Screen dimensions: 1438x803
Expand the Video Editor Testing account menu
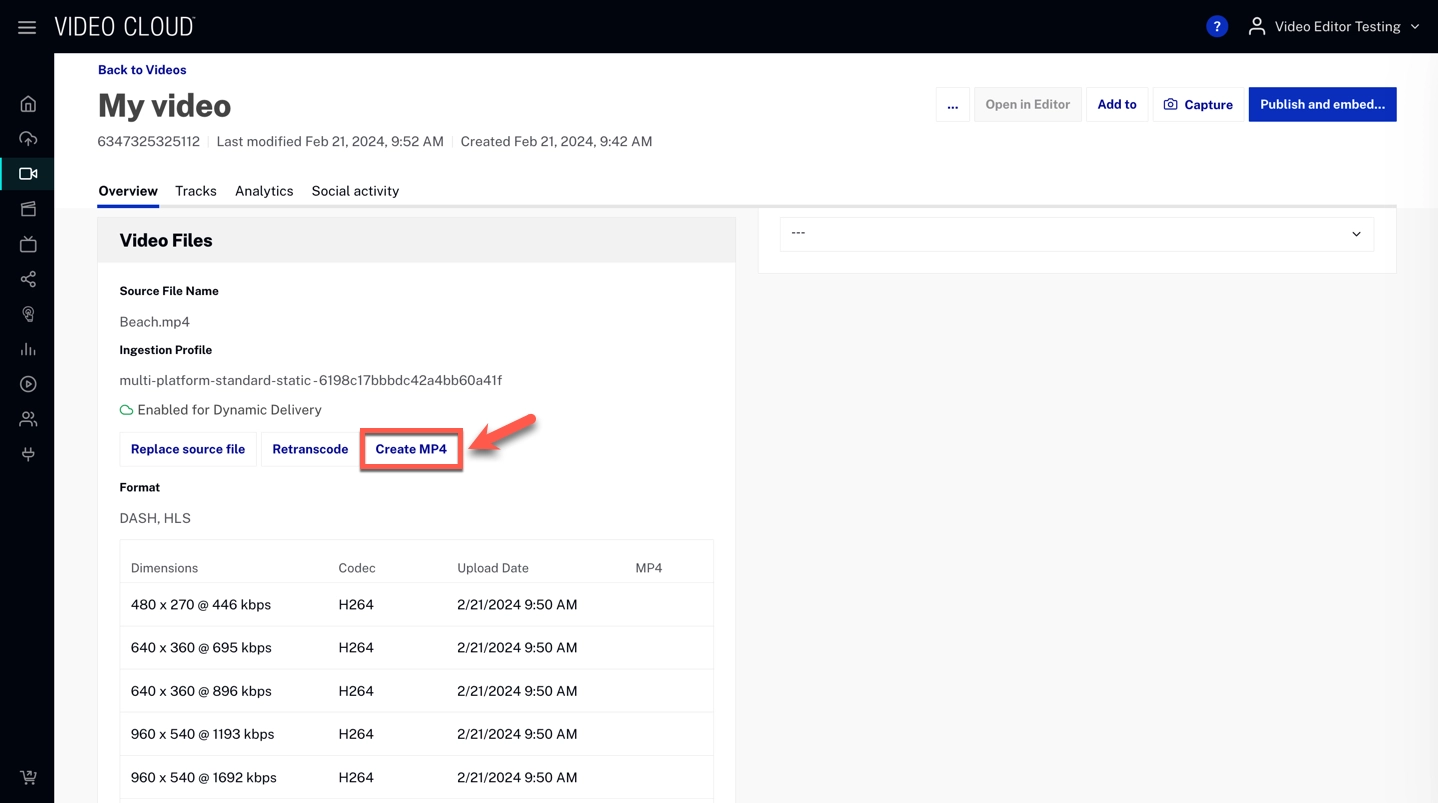pos(1335,27)
